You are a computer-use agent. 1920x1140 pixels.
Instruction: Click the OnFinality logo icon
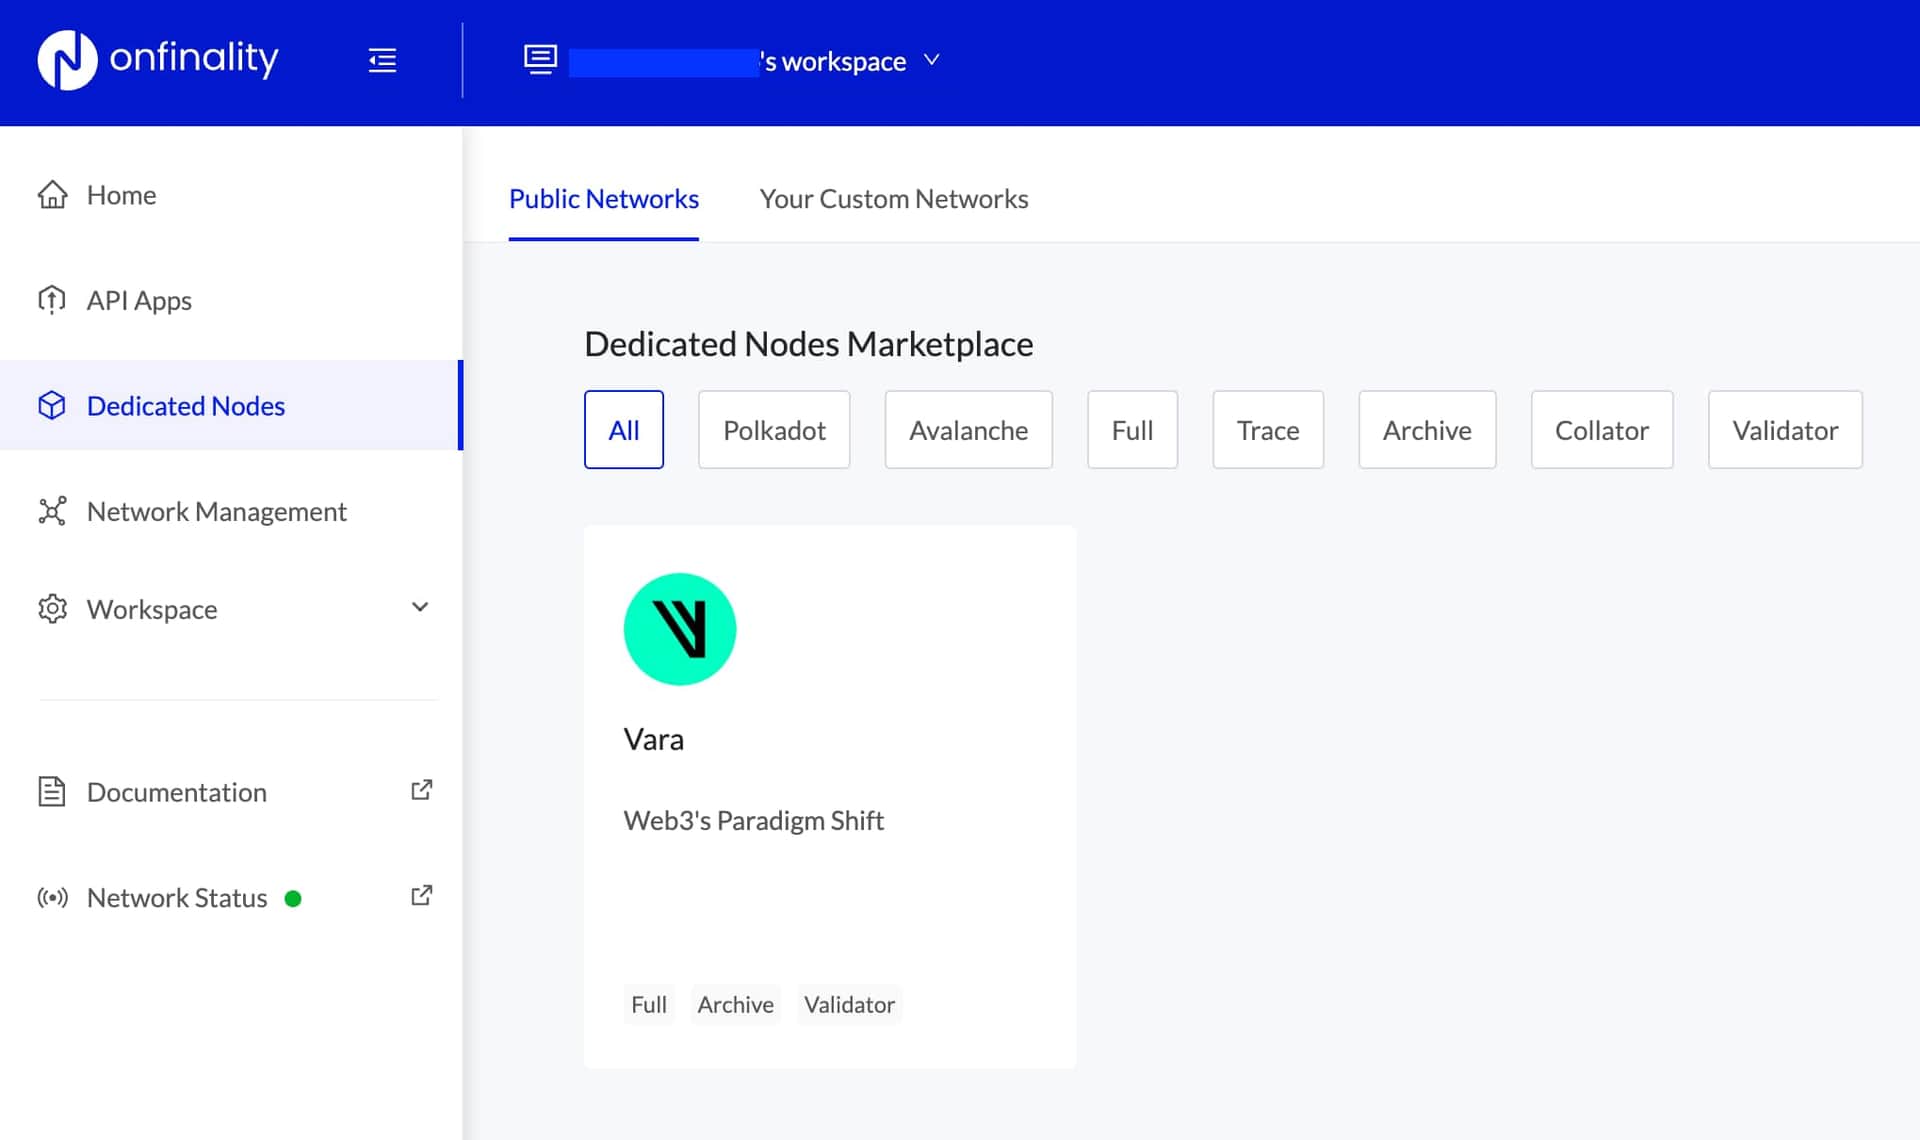pyautogui.click(x=67, y=60)
